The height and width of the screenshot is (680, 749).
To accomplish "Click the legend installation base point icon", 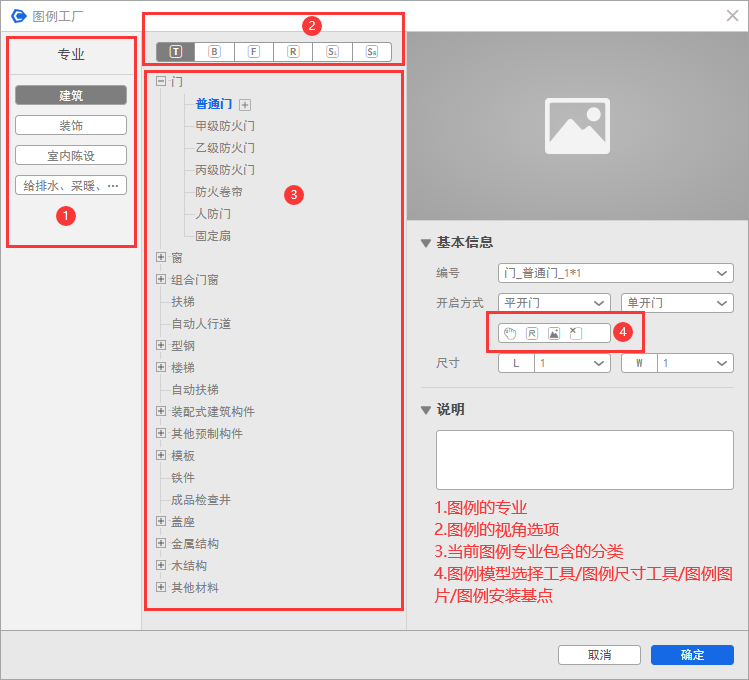I will tap(574, 333).
